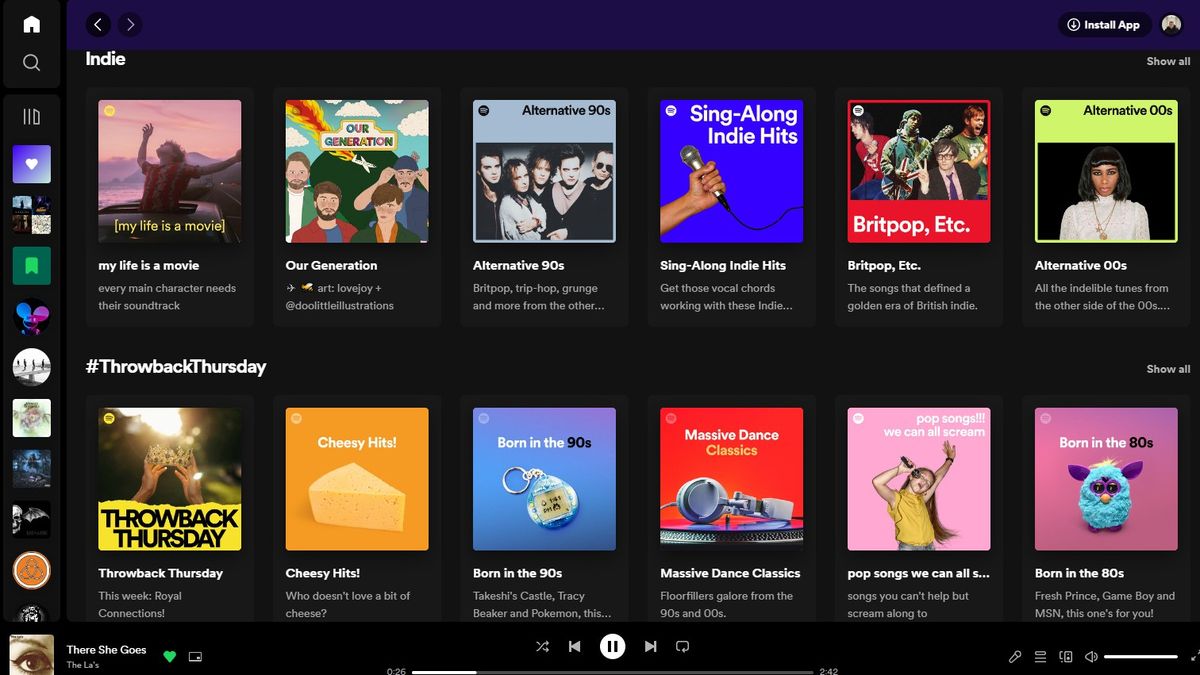
Task: Adjust the volume slider
Action: pyautogui.click(x=1141, y=657)
